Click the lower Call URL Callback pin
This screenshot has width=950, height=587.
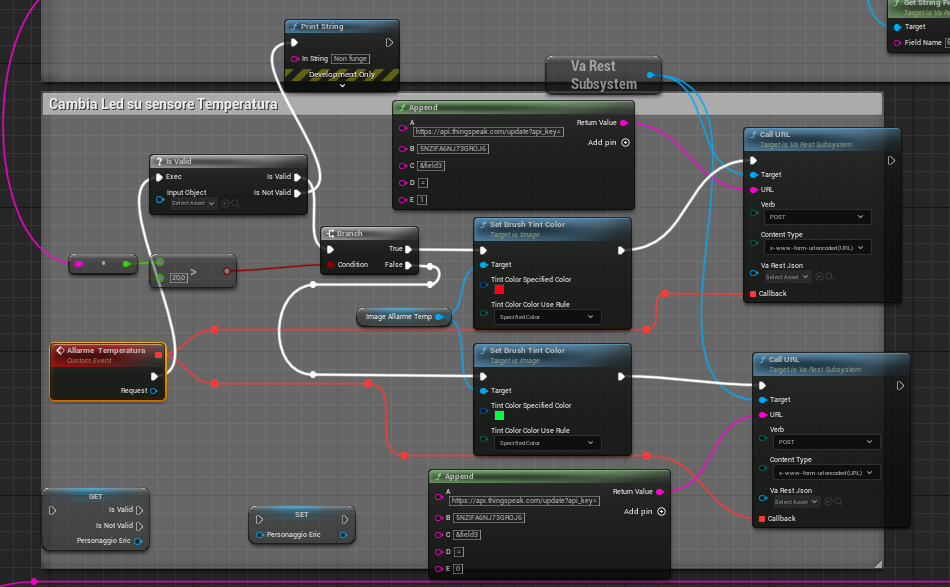[x=762, y=519]
